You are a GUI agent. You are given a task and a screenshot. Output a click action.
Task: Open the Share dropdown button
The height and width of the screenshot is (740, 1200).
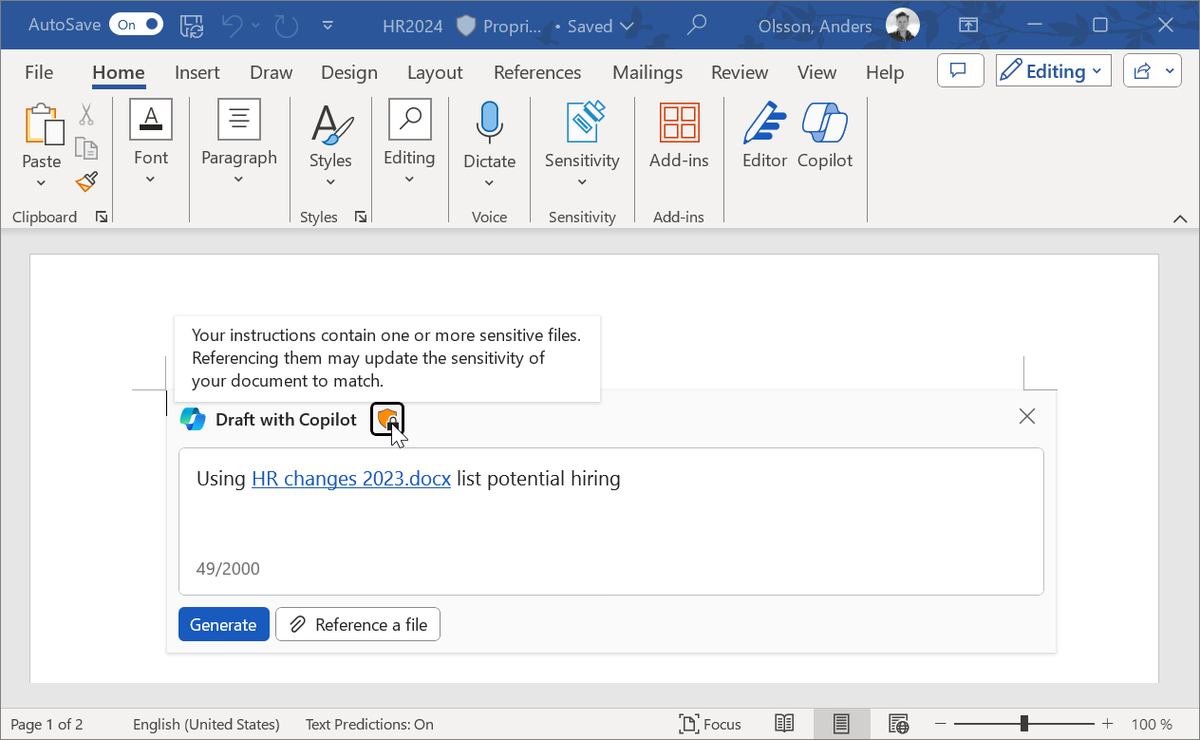[x=1150, y=71]
